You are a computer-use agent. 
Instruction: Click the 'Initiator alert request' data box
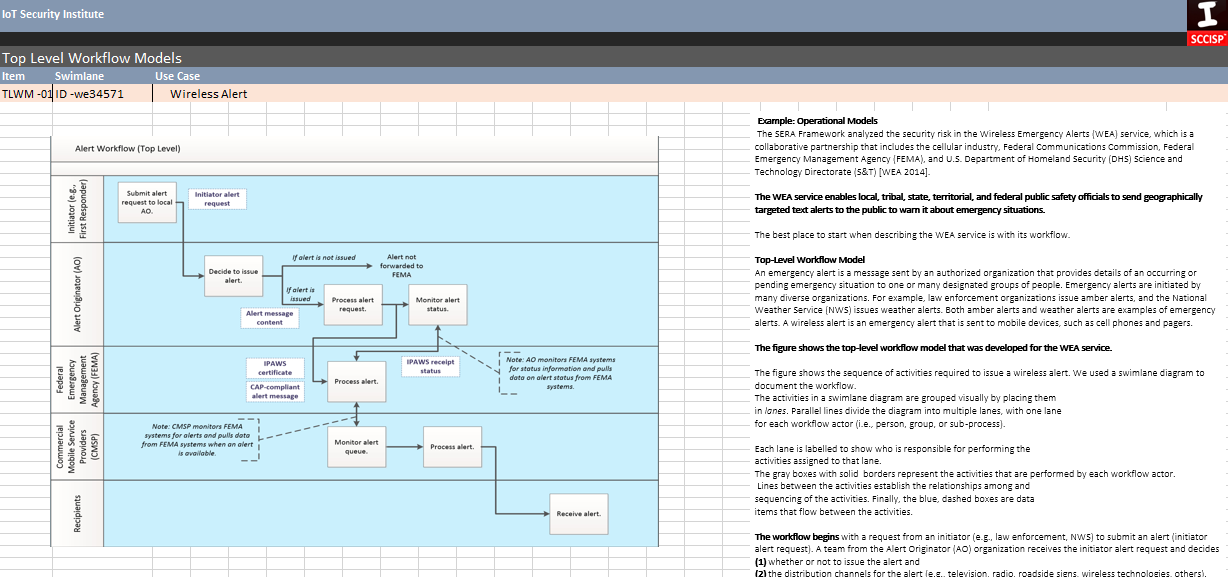coord(217,199)
